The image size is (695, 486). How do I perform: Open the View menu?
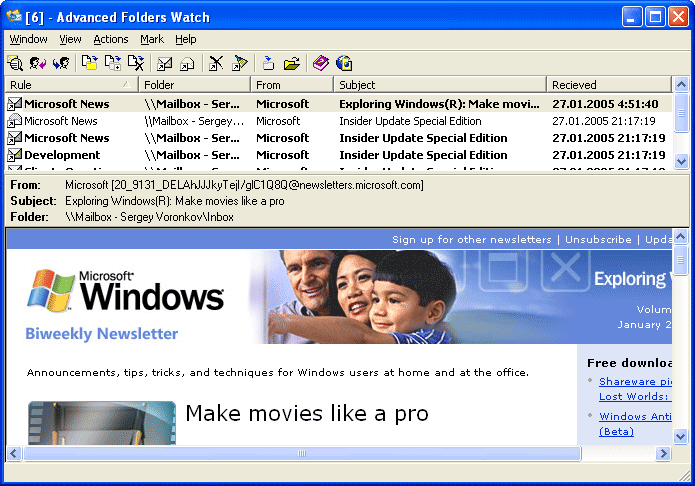tap(70, 39)
